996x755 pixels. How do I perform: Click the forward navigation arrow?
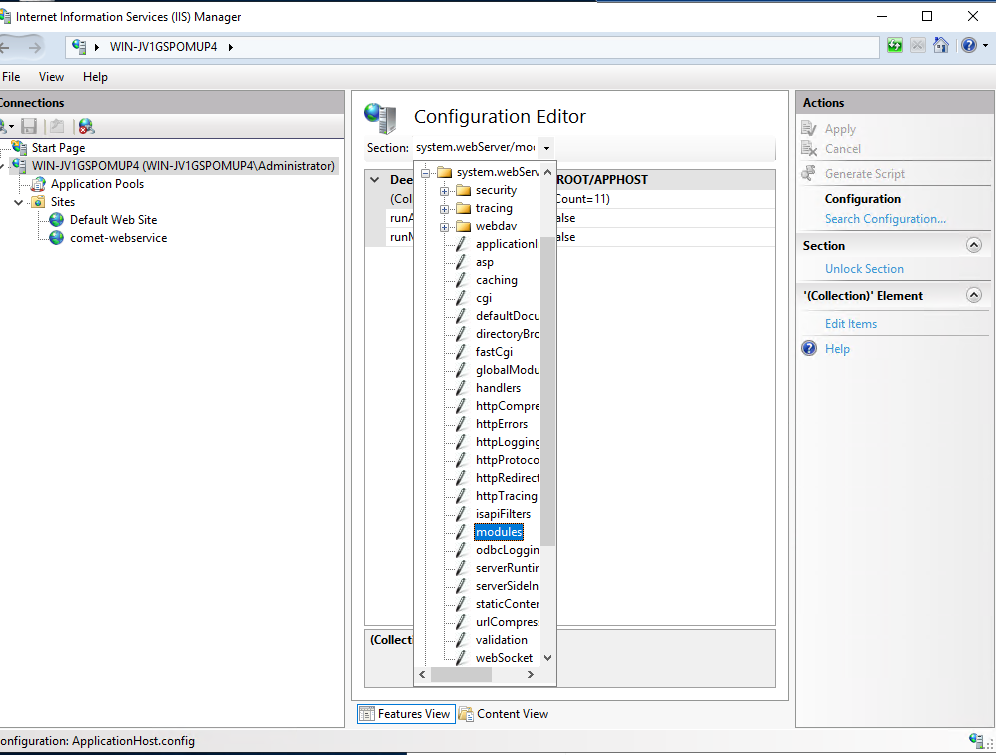(35, 47)
